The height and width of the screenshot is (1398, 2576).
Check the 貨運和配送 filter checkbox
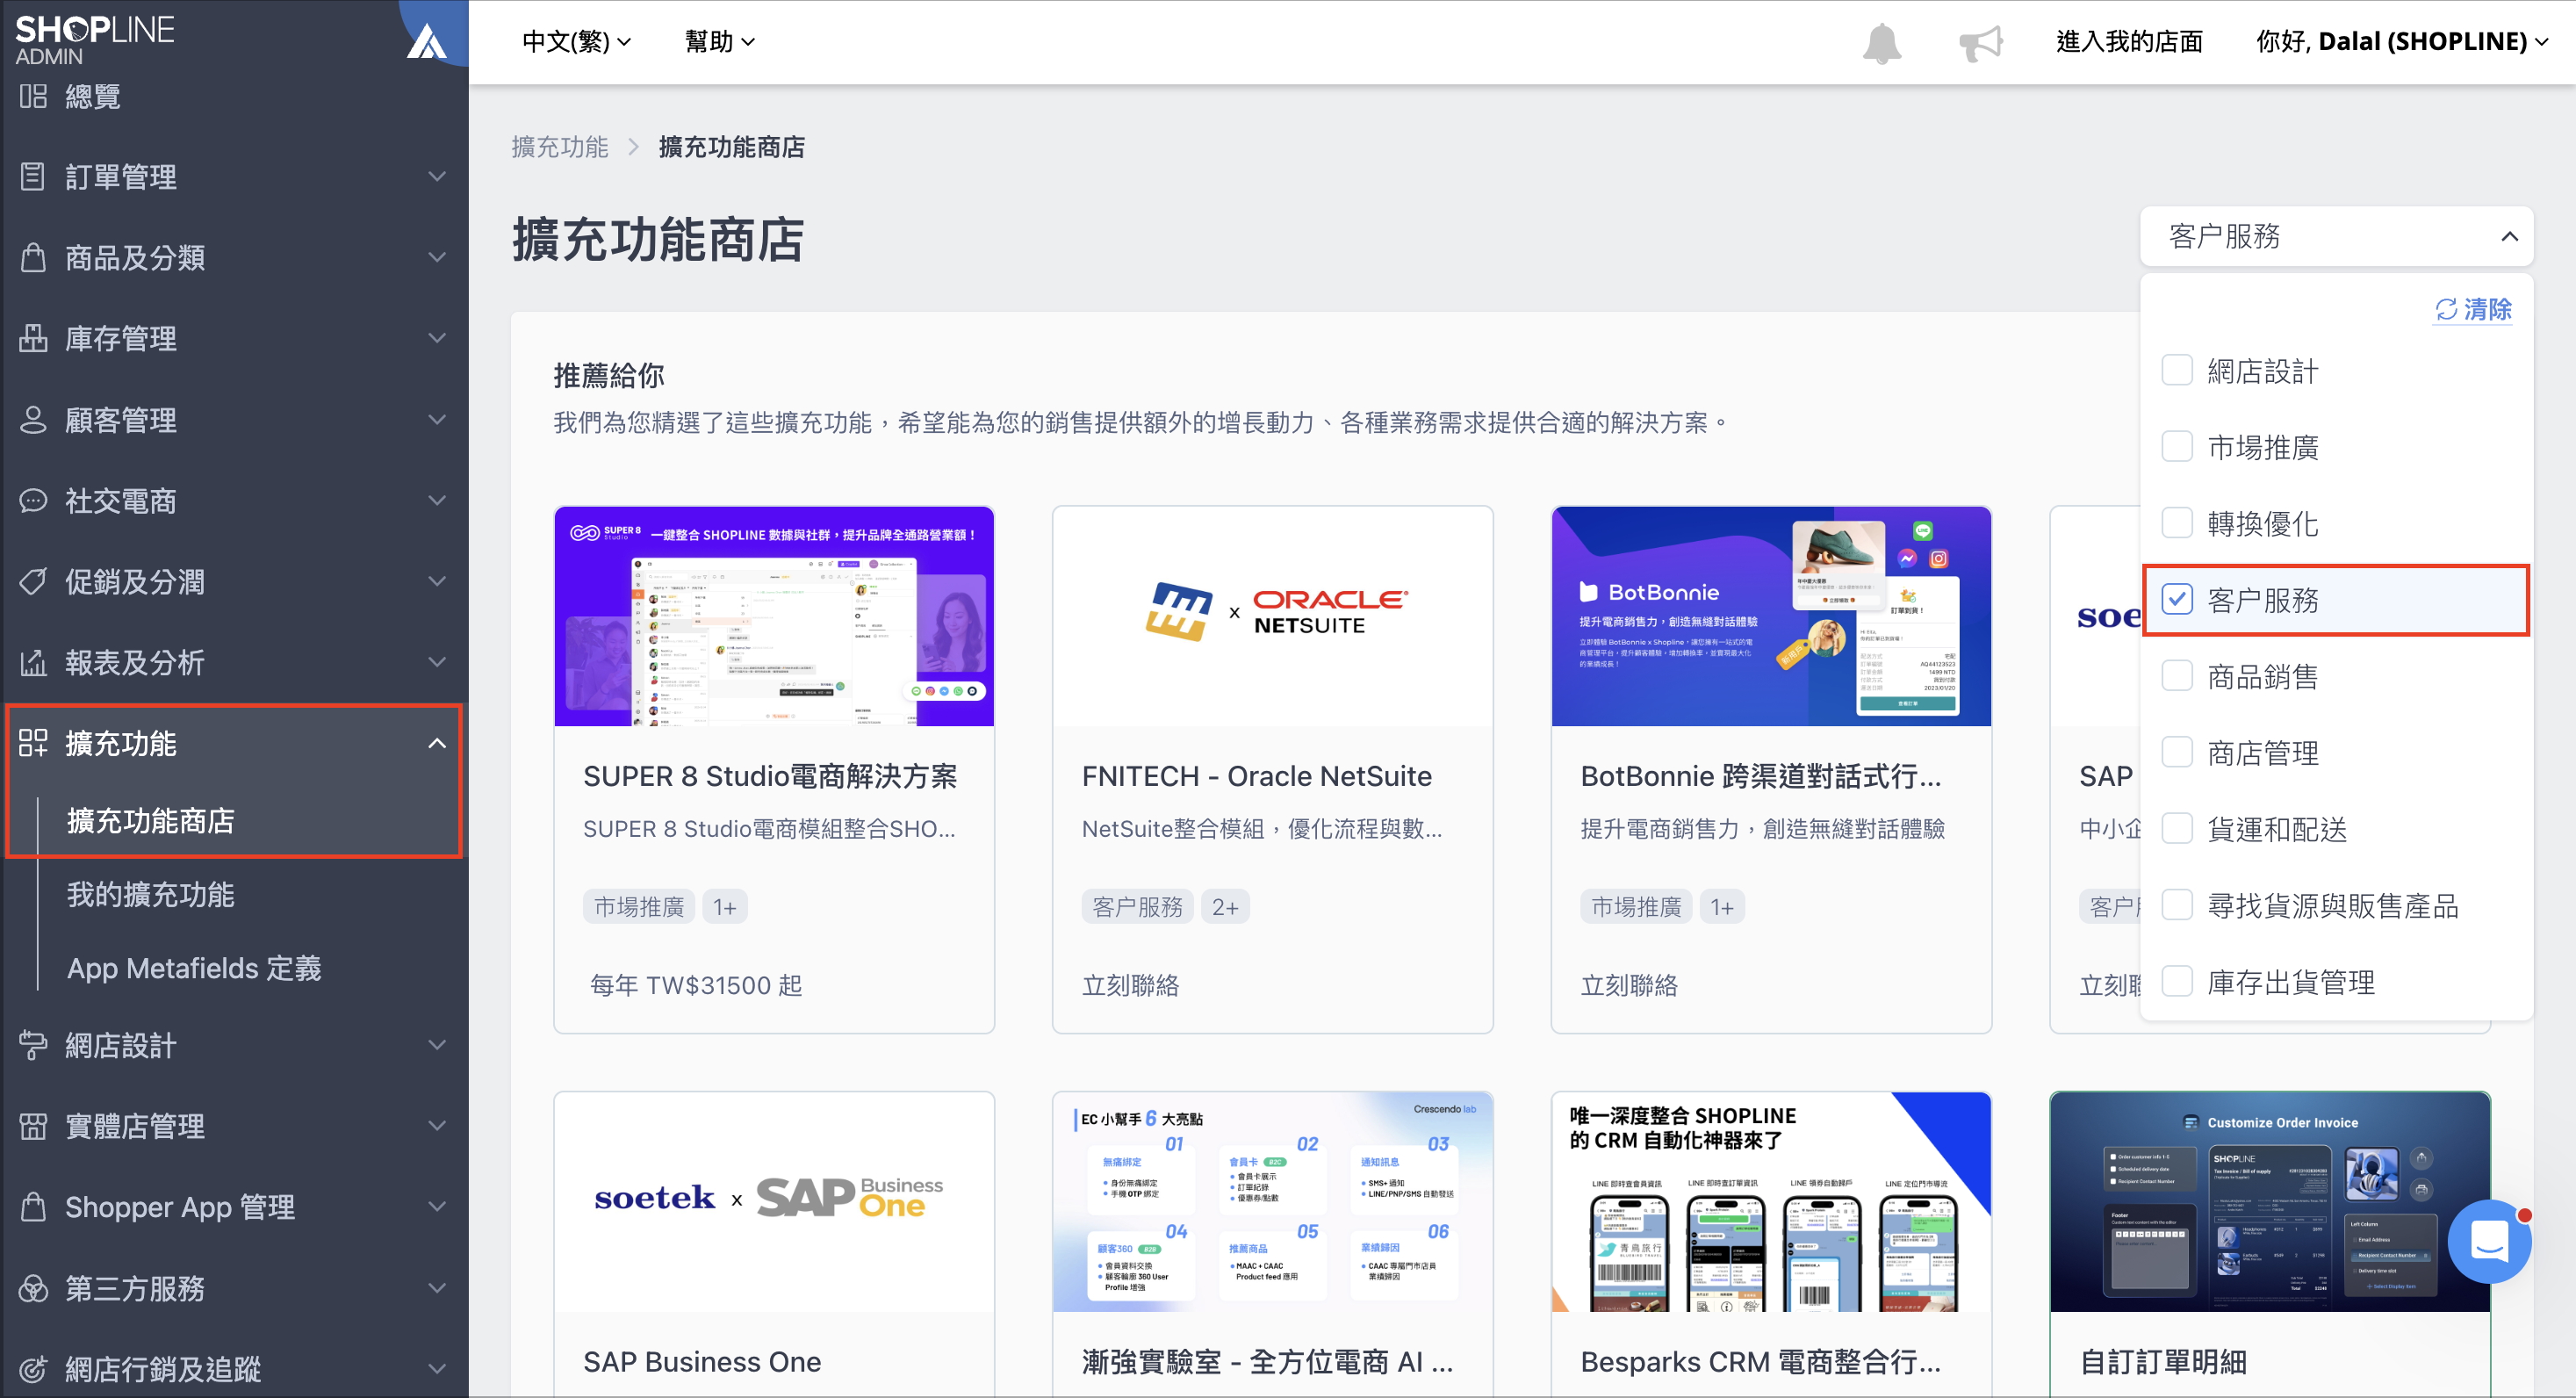(x=2177, y=828)
